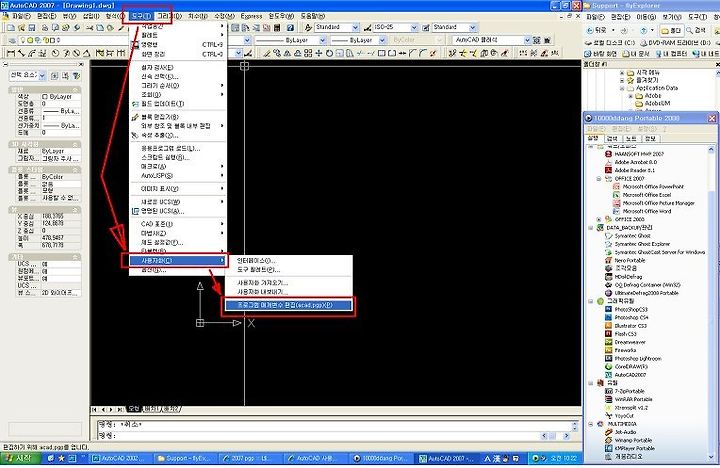Choose the acad.pgp edit program parameters submenu item

click(x=288, y=305)
